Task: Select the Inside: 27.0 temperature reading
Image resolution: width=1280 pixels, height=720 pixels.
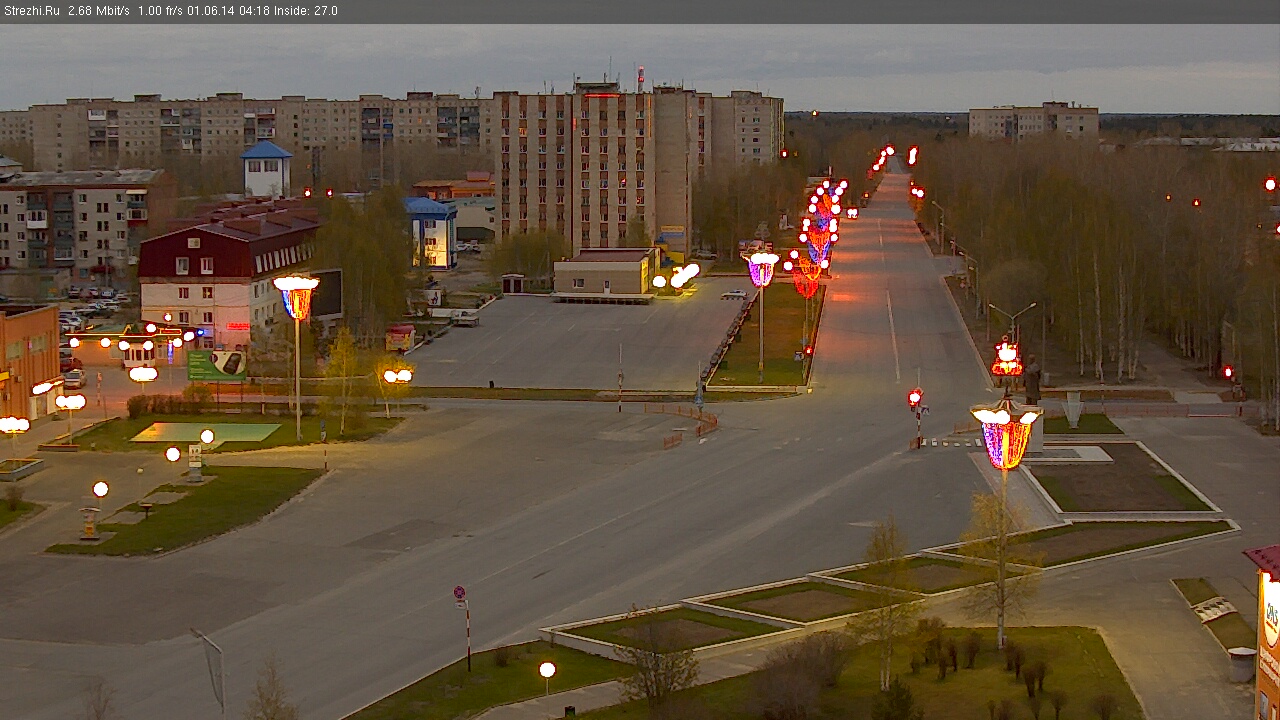Action: tap(306, 11)
